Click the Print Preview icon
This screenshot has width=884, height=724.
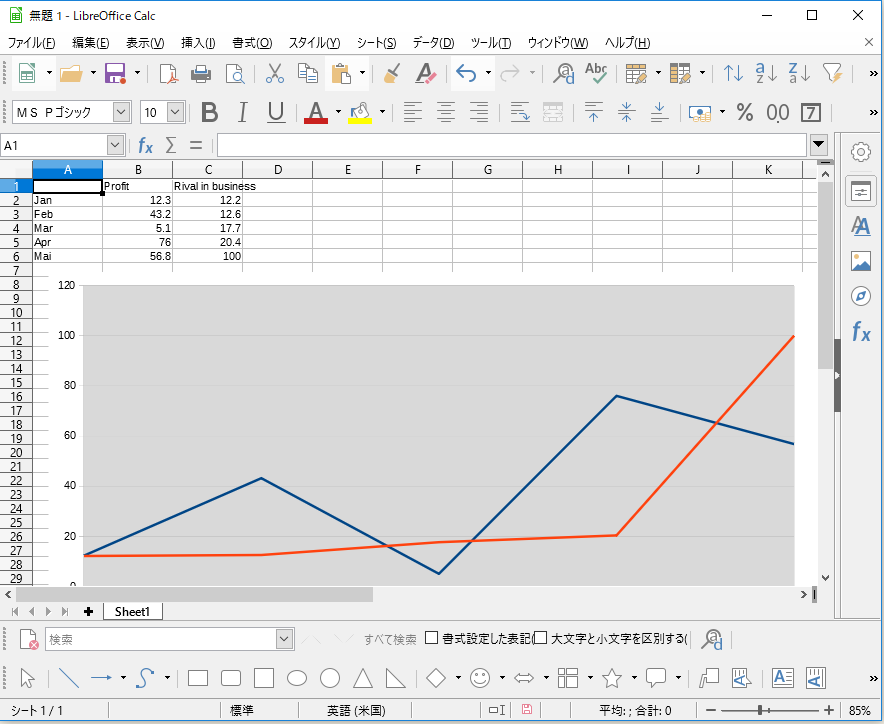click(236, 73)
